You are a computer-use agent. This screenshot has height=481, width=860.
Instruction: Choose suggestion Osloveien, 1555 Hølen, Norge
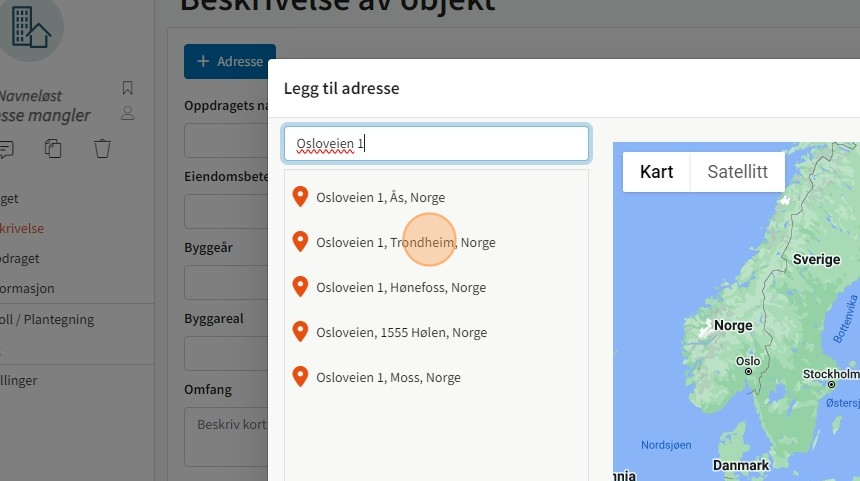[436, 332]
